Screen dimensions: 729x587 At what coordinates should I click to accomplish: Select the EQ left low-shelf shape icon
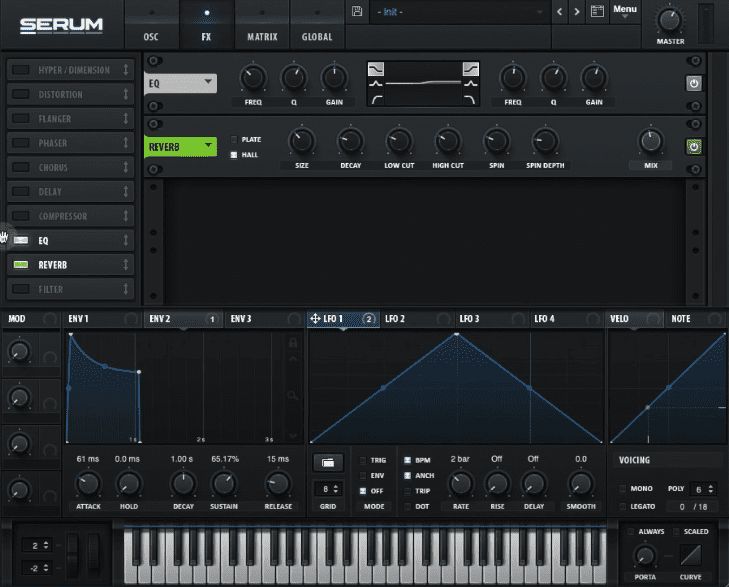[x=376, y=69]
